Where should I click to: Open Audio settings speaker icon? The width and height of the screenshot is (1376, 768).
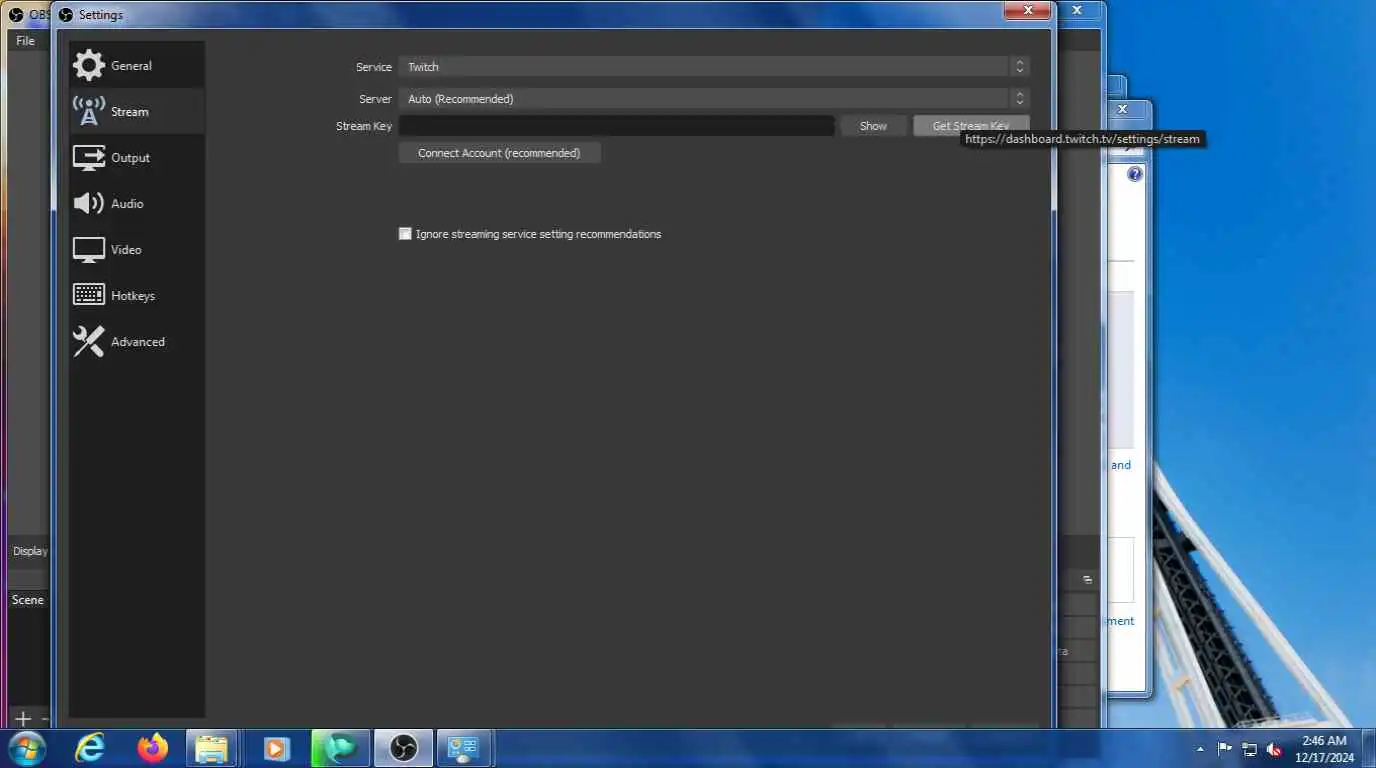pos(88,203)
